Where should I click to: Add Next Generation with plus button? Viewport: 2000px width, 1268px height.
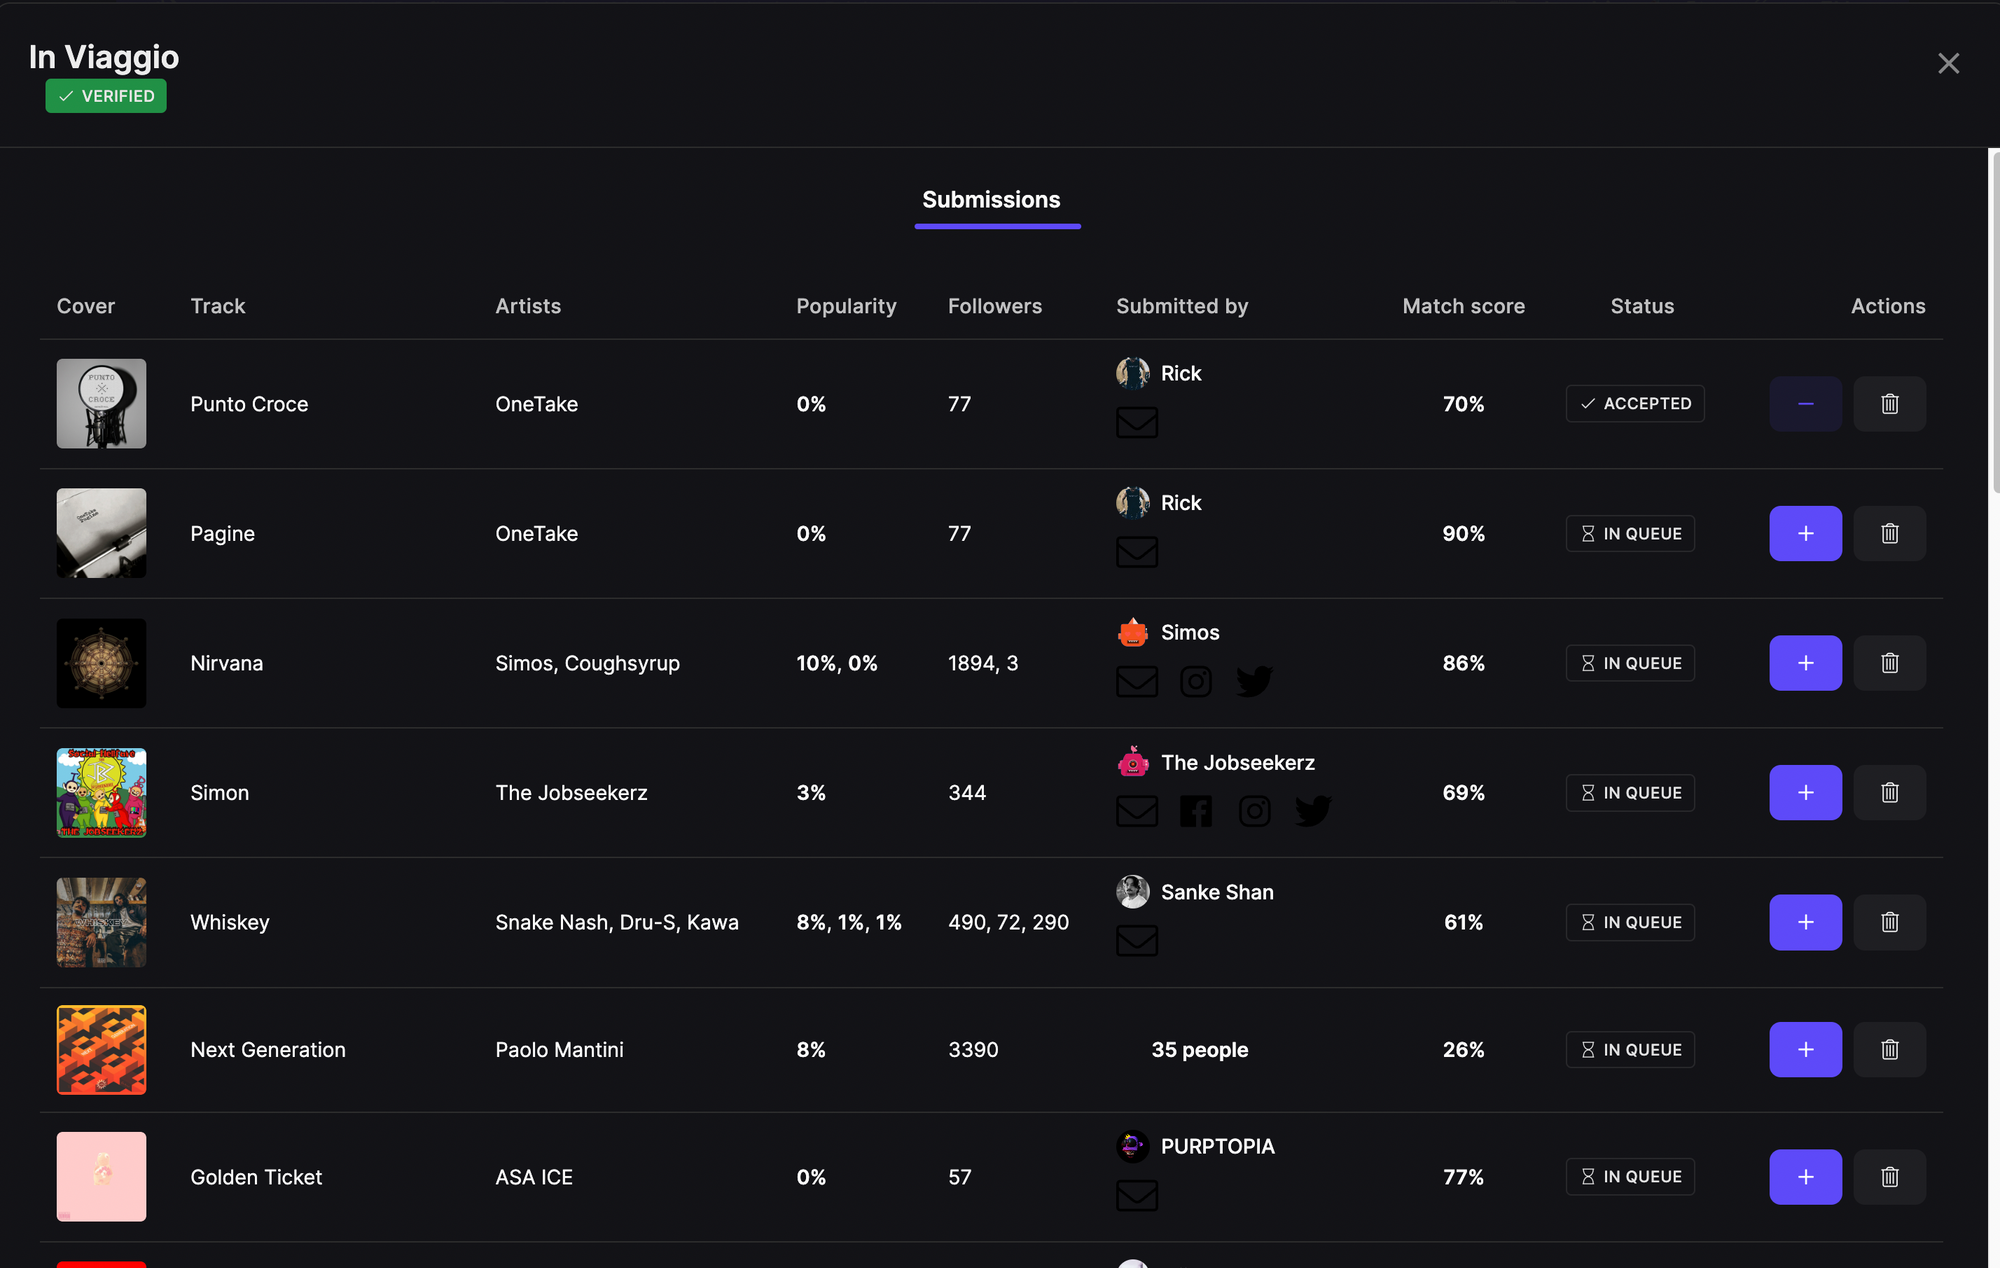[x=1805, y=1049]
